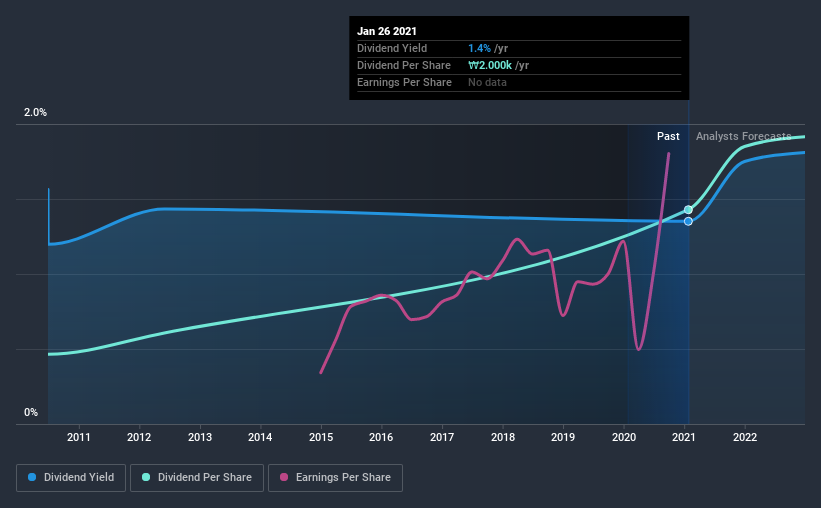Click the tooltip date 'Jan 26 2021'
The height and width of the screenshot is (508, 821).
387,31
